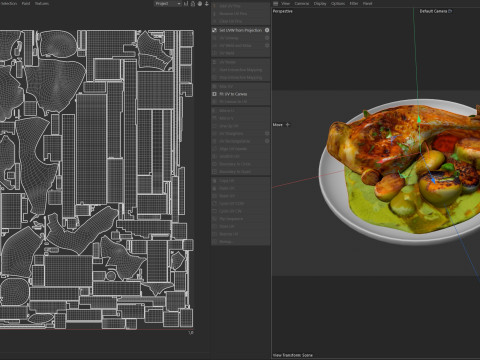Open options gear for Set UVW from Projection
Screen dimensions: 480x360
pyautogui.click(x=267, y=30)
